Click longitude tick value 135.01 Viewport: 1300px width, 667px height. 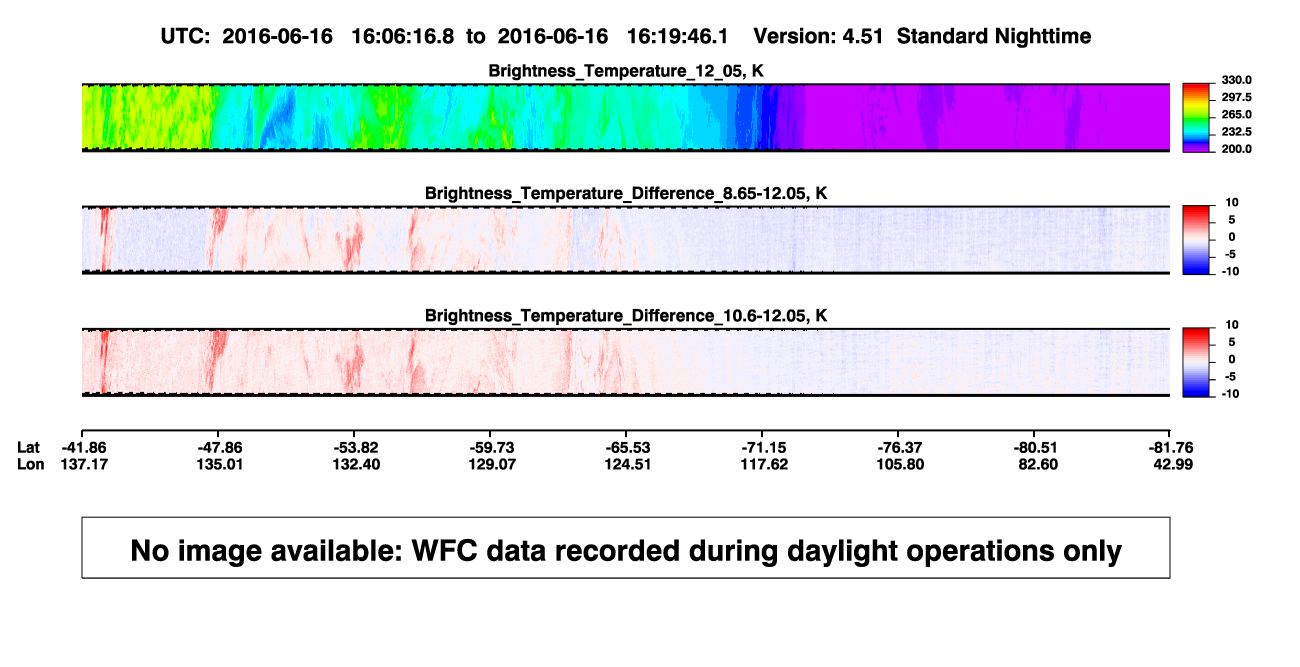click(x=218, y=464)
